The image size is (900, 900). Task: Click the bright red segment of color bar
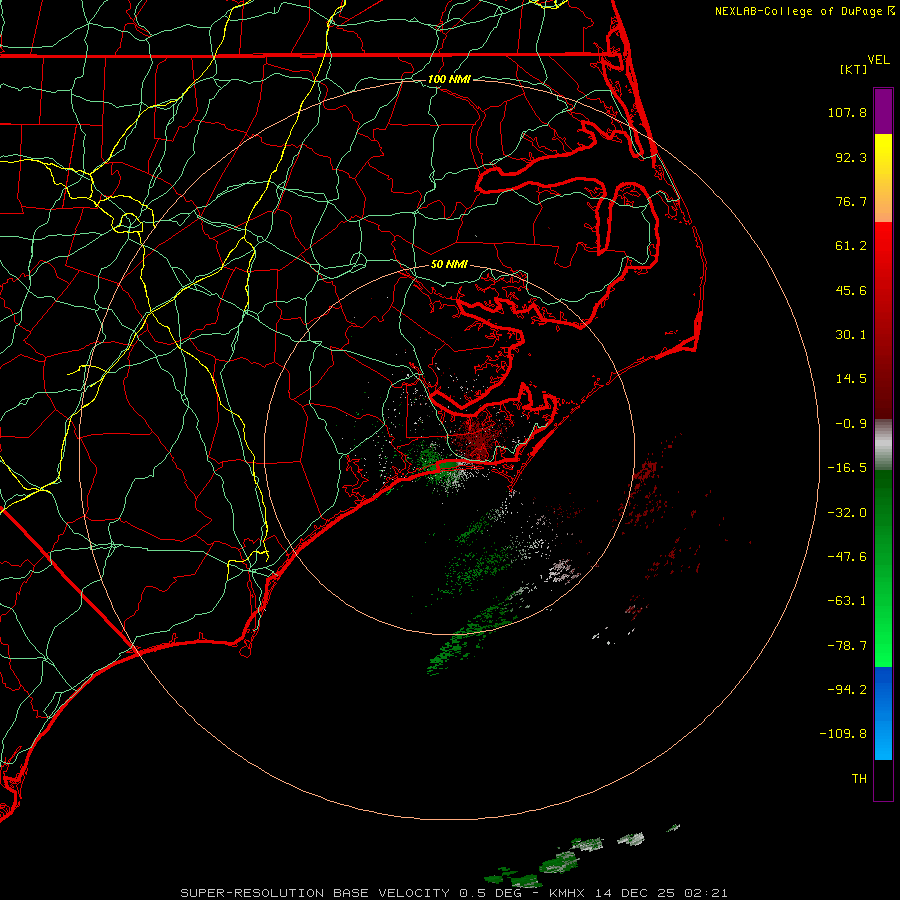883,247
